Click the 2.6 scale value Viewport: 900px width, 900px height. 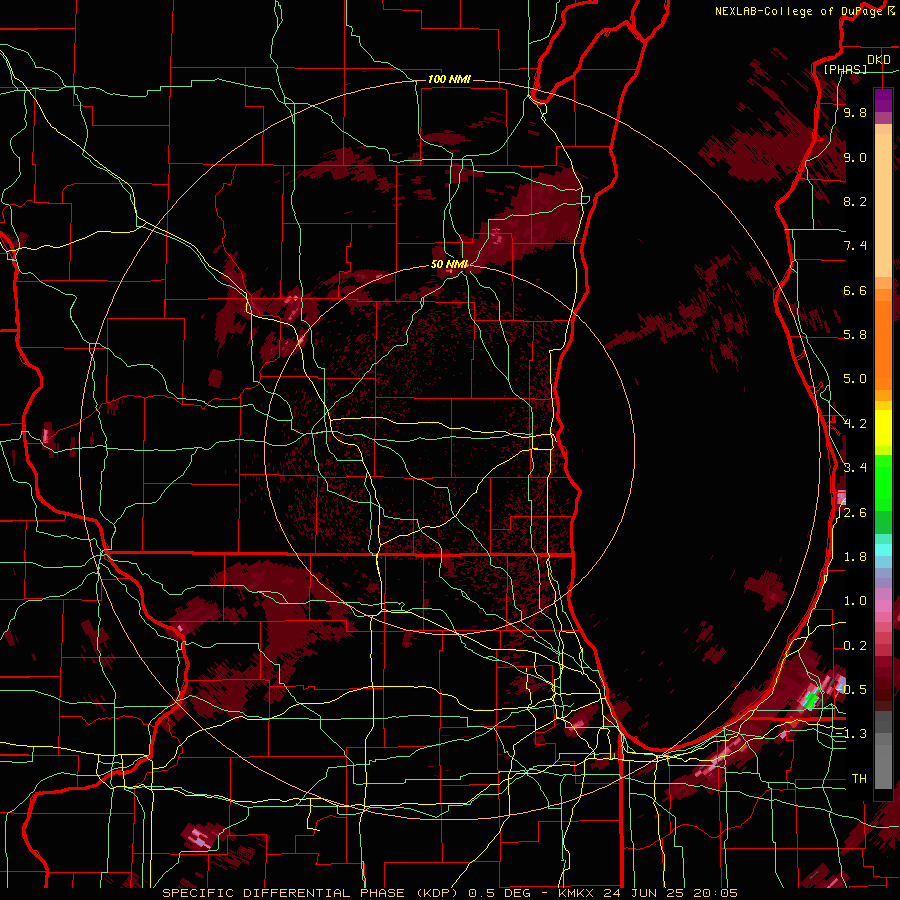[855, 512]
